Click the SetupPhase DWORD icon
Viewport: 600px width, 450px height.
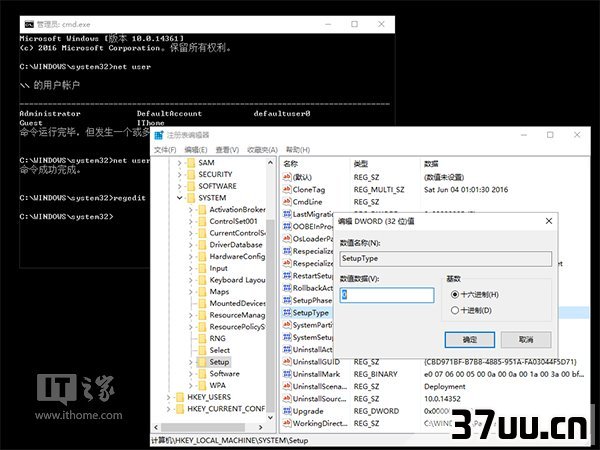pos(287,300)
